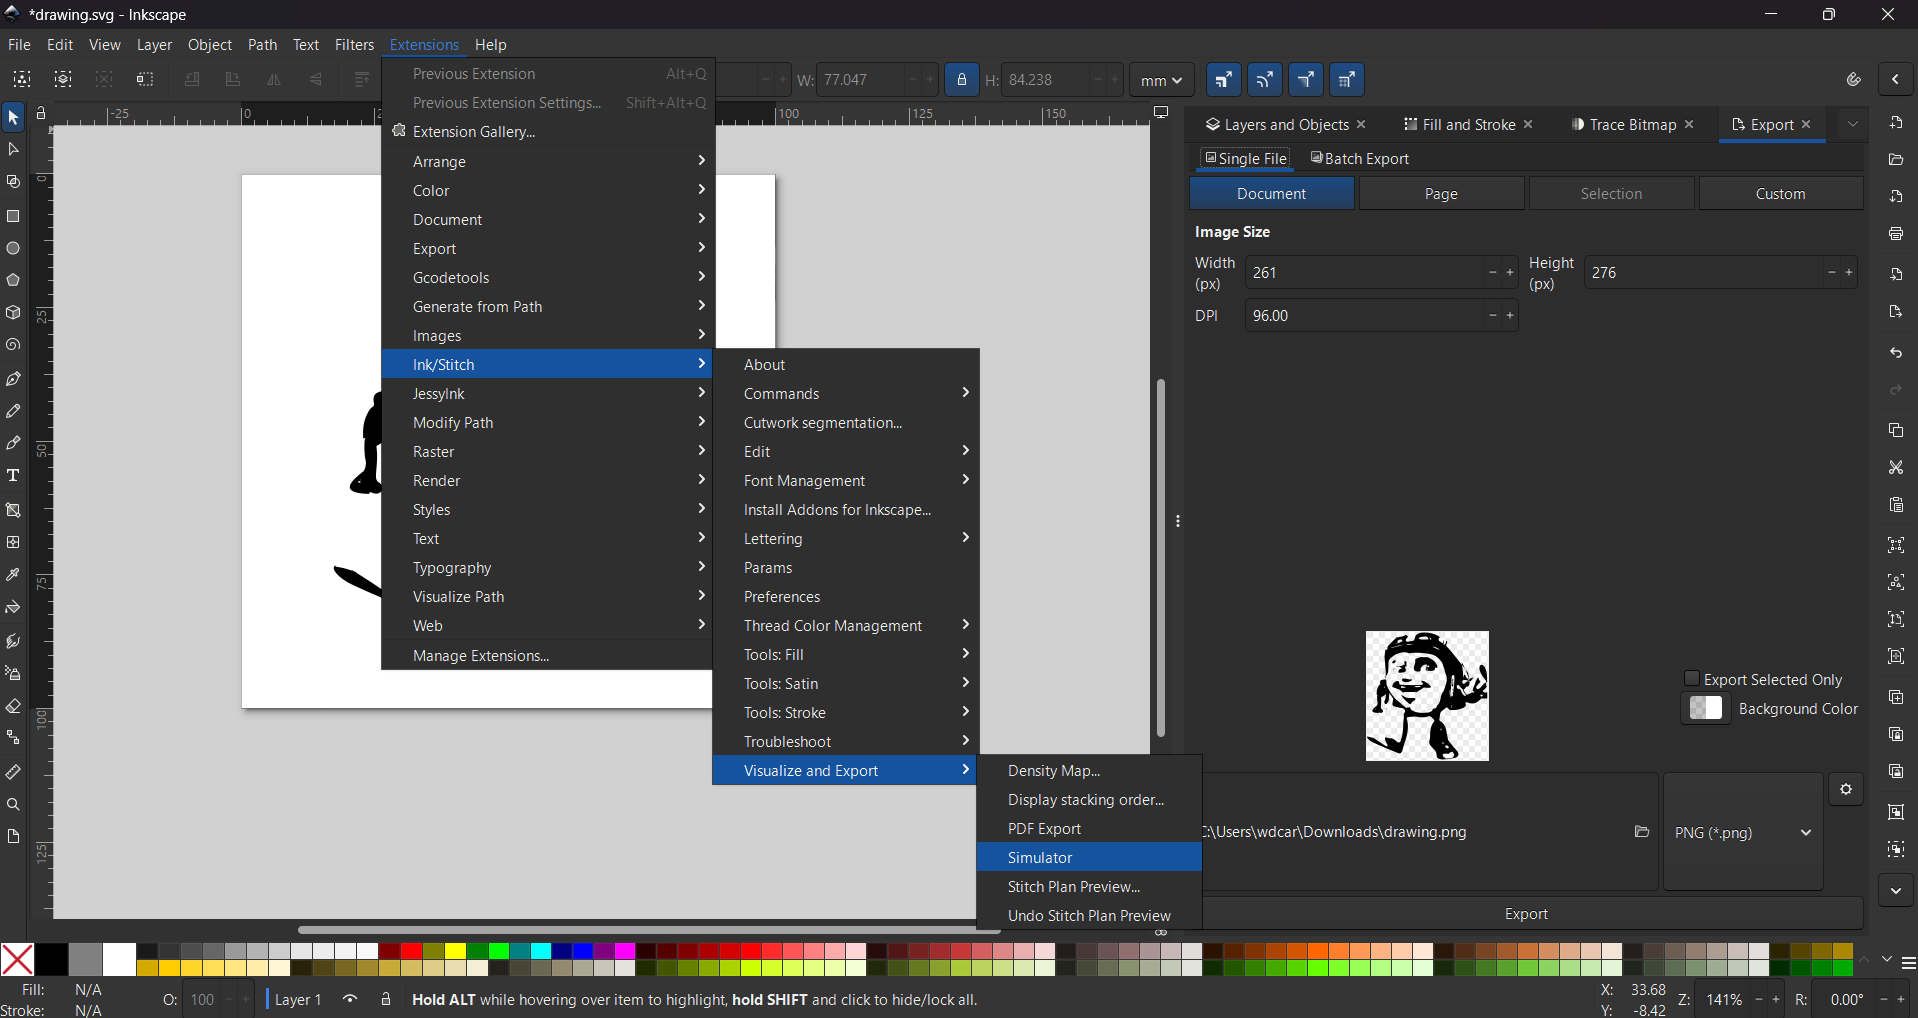Expand Generate from Path submenu
Image resolution: width=1918 pixels, height=1018 pixels.
[x=548, y=306]
